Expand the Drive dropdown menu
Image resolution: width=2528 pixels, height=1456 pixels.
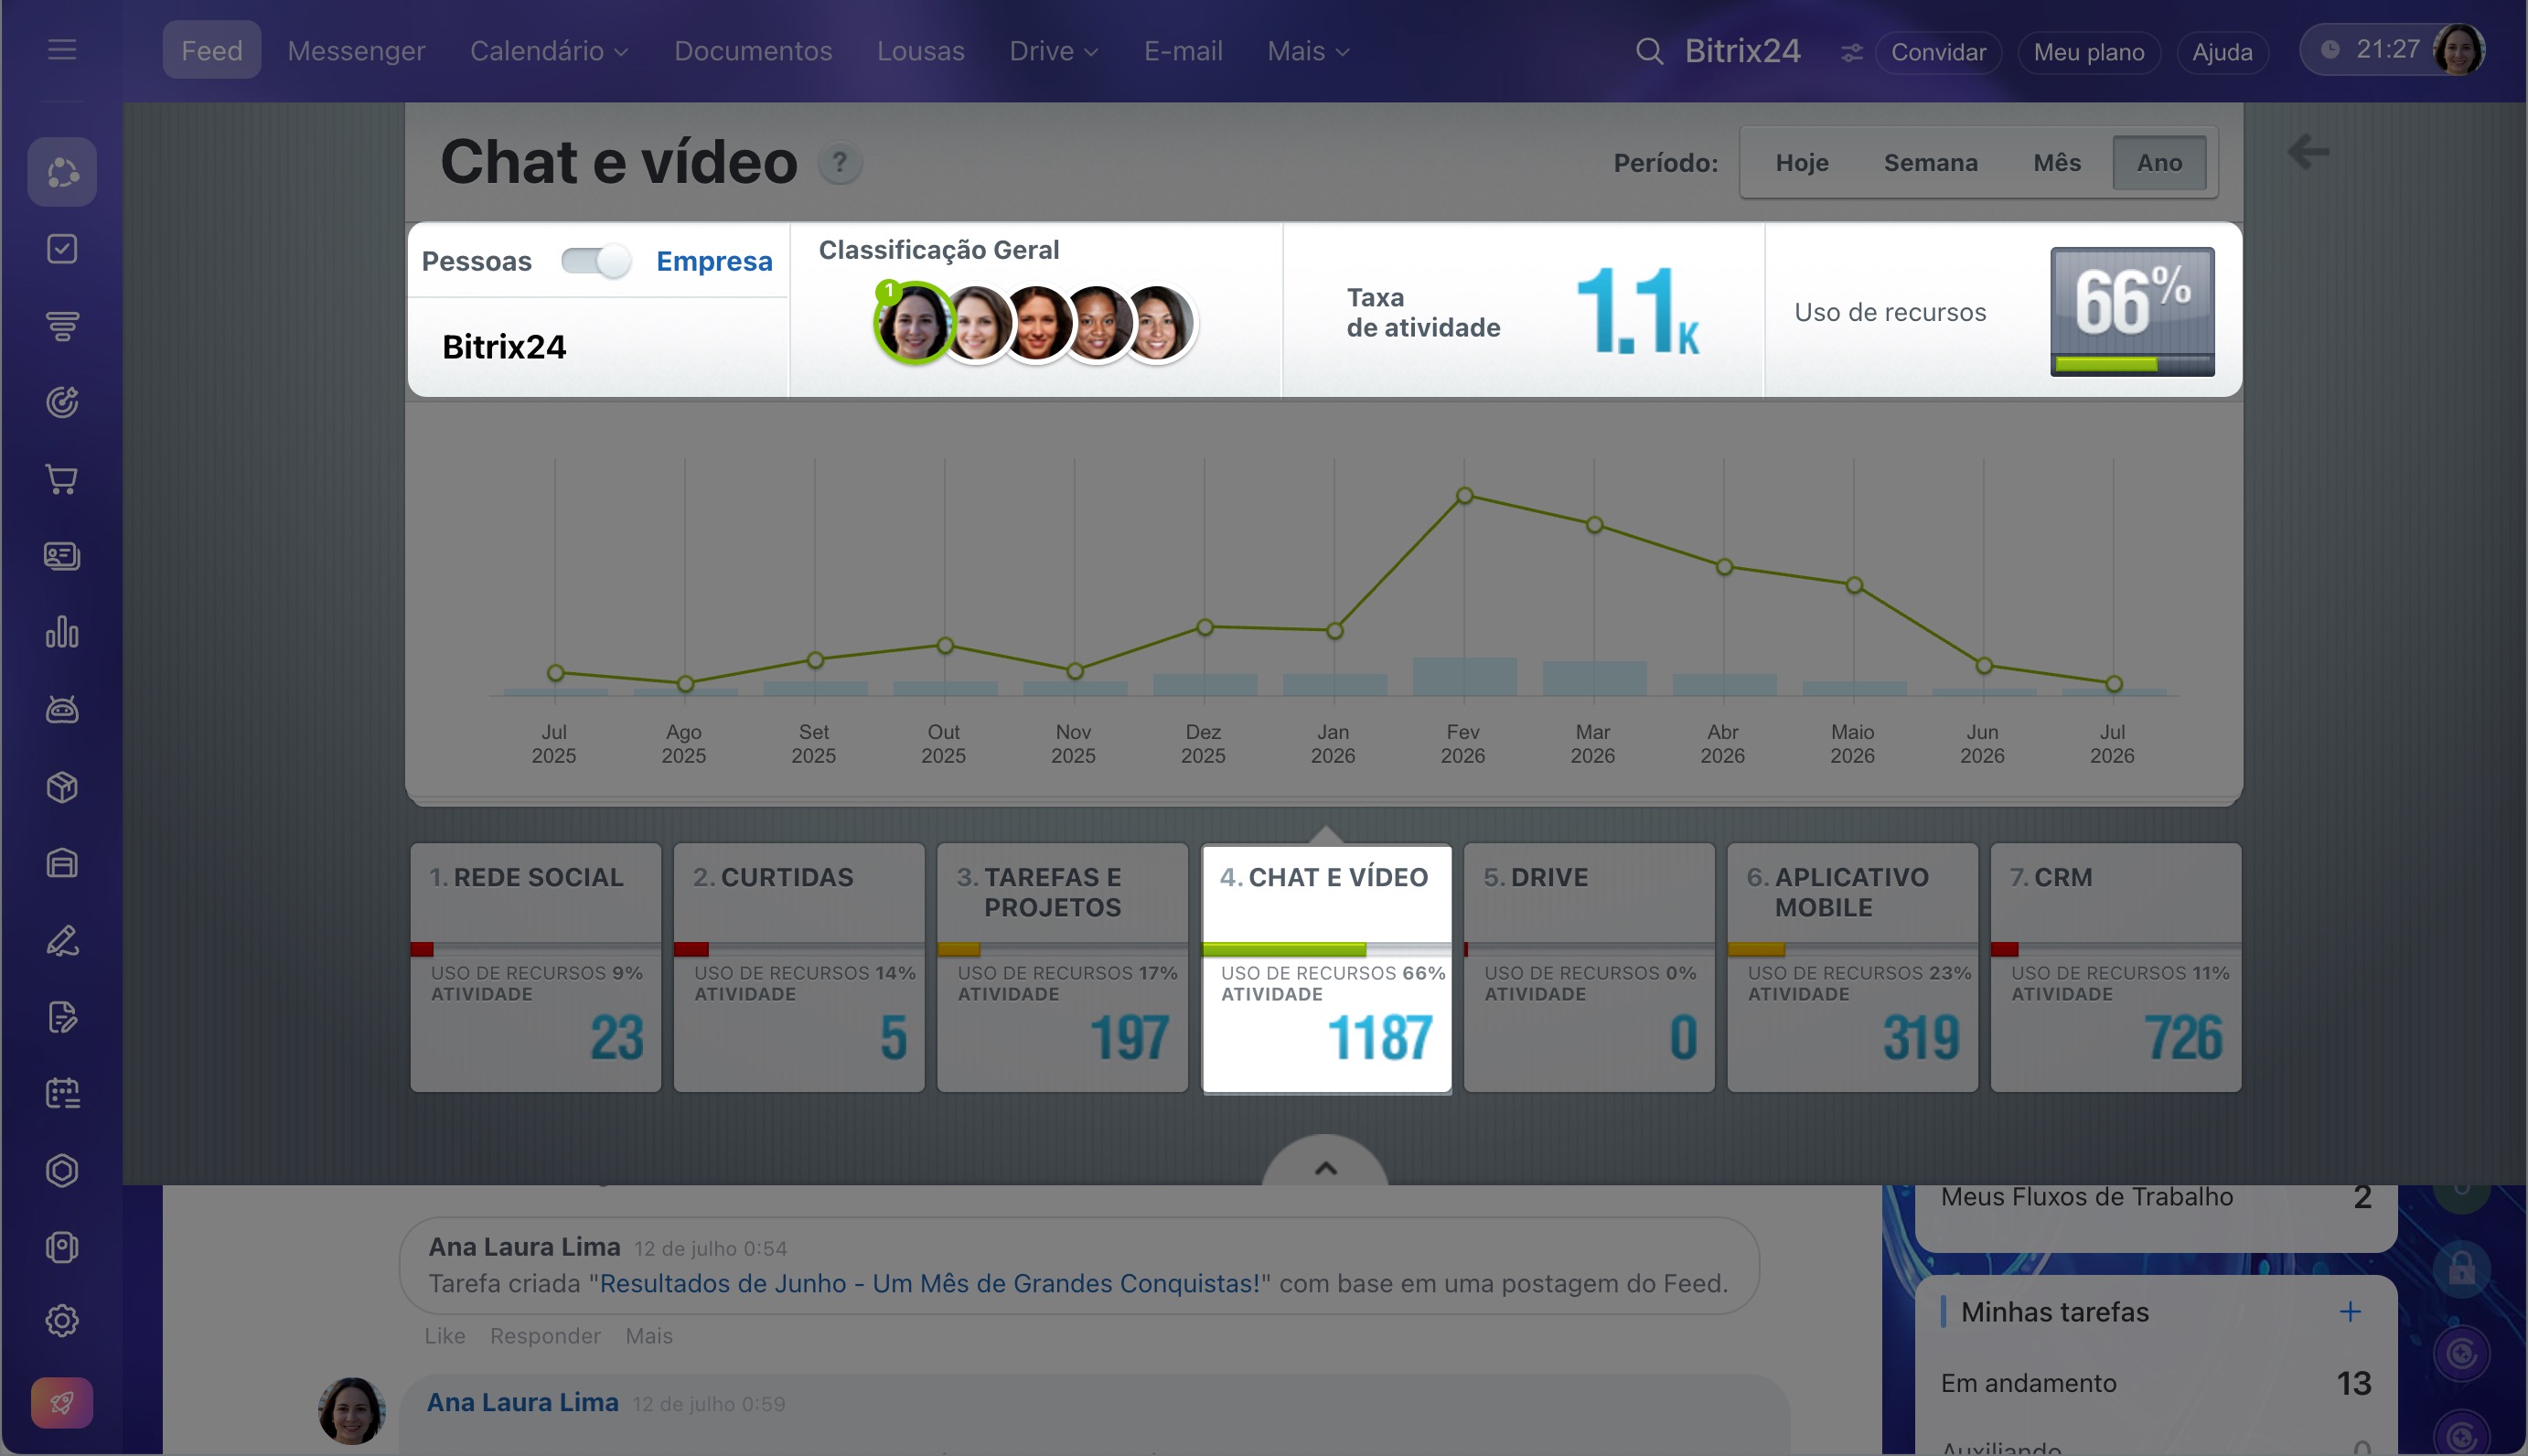[1054, 51]
